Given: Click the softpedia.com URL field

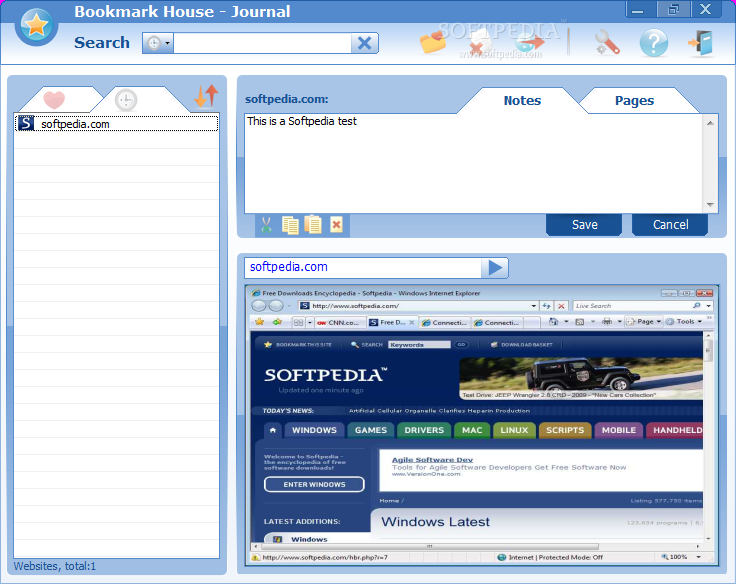Looking at the screenshot, I should pyautogui.click(x=363, y=268).
